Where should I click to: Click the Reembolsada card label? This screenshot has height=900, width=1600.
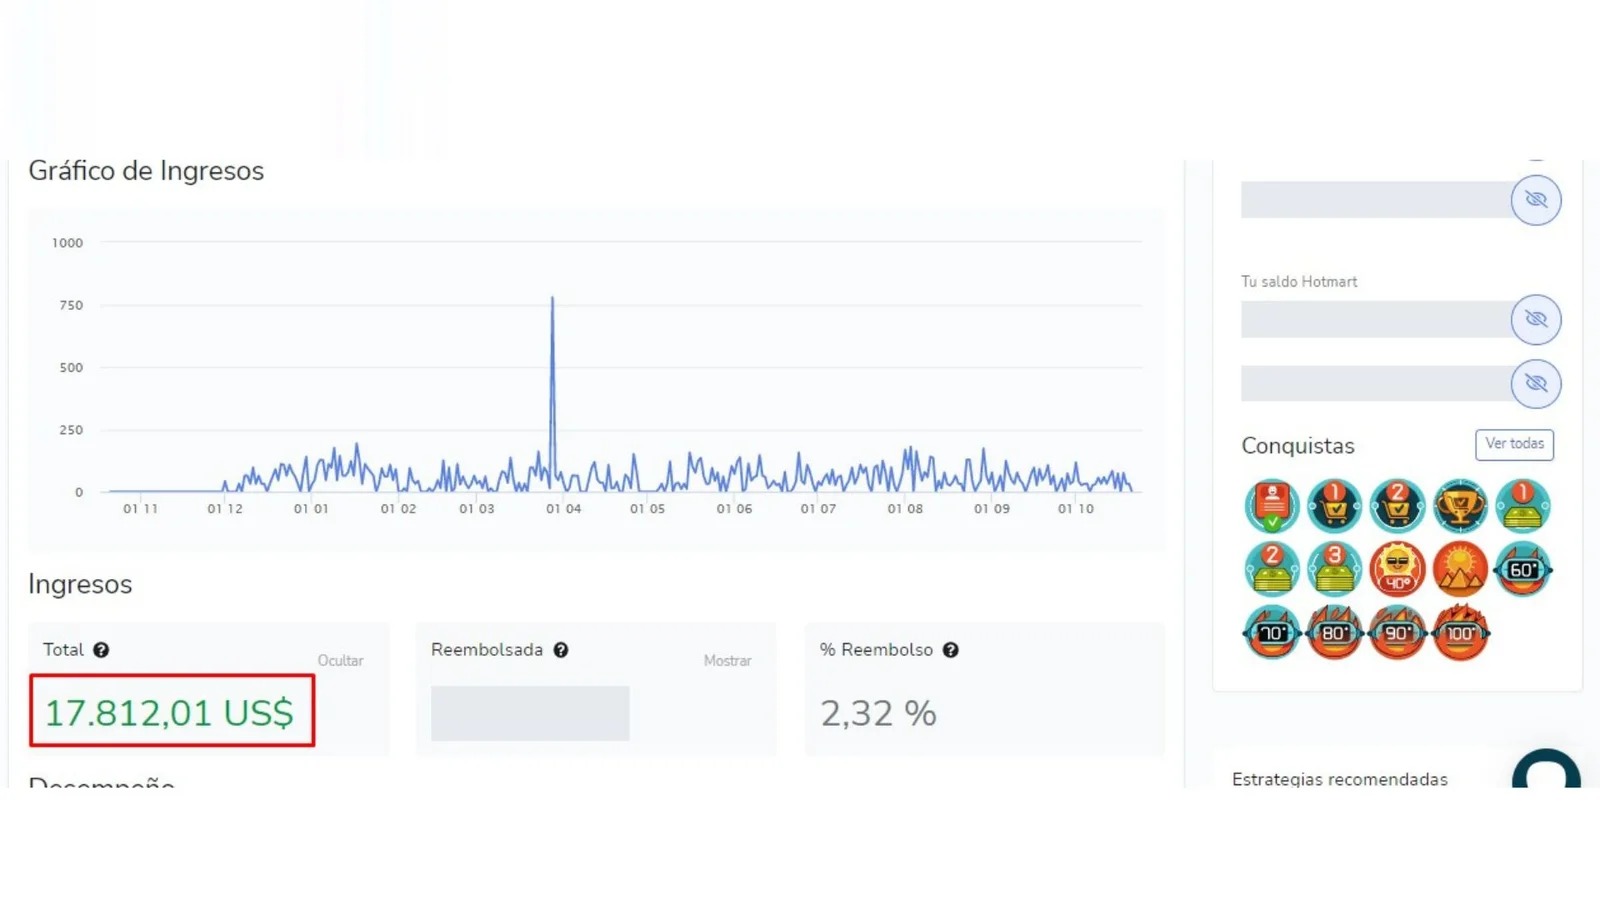pos(487,650)
